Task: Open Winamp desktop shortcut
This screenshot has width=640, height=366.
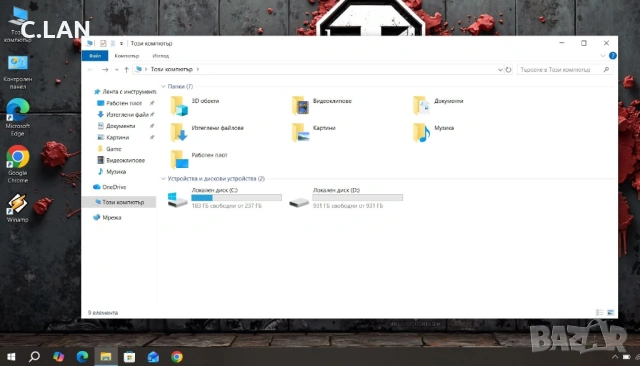Action: 18,208
